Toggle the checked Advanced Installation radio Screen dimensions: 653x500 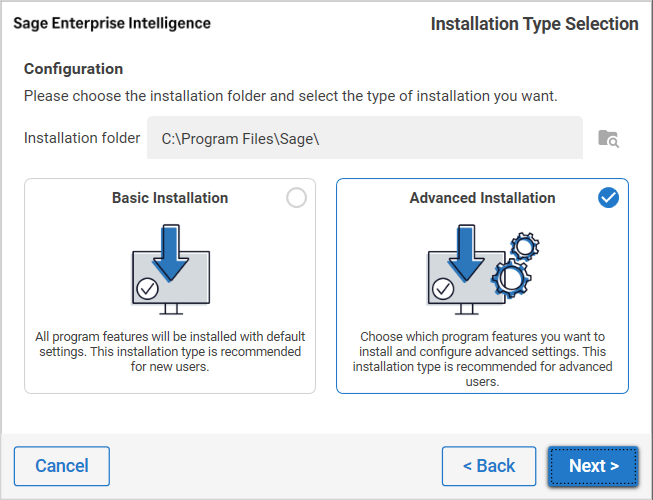(x=608, y=198)
